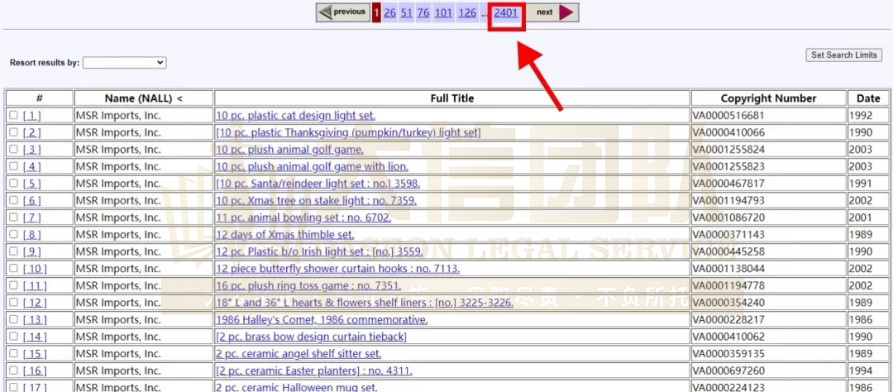Viewport: 893px width, 392px height.
Task: Click the Copyright Number column header
Action: click(768, 99)
